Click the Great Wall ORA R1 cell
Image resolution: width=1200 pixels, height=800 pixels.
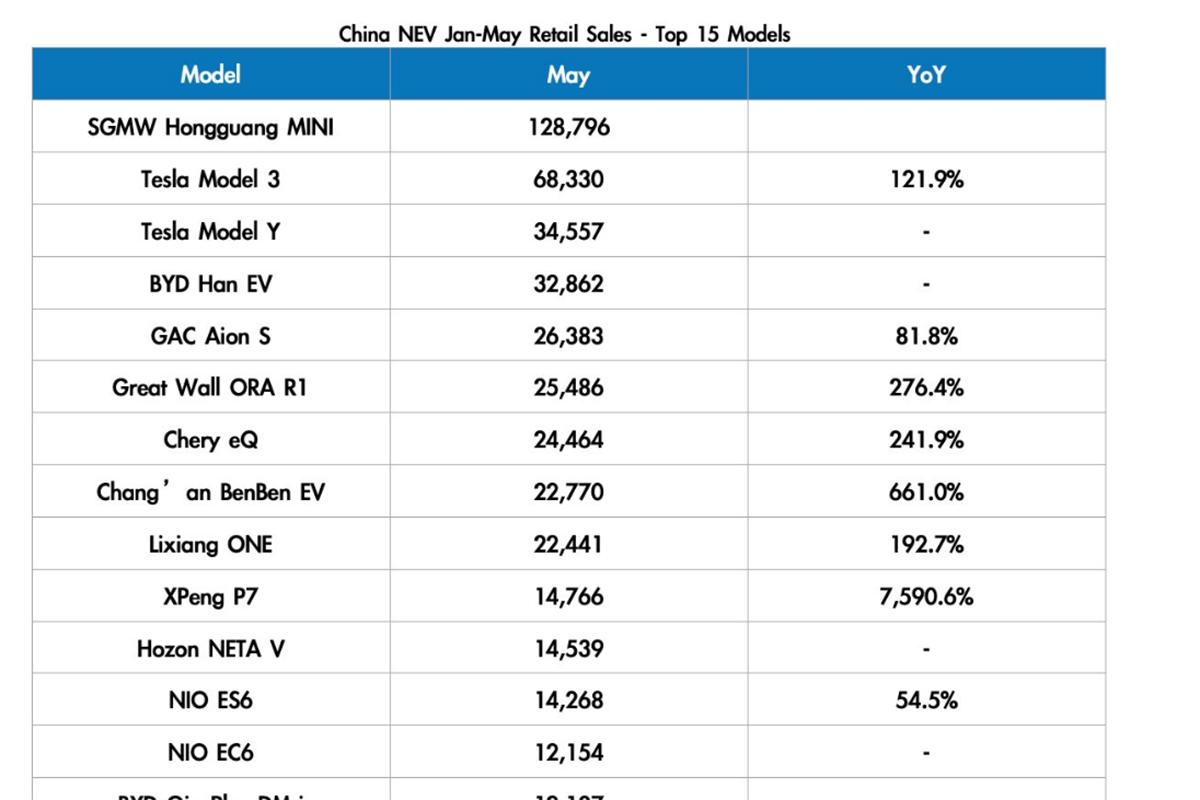point(211,388)
